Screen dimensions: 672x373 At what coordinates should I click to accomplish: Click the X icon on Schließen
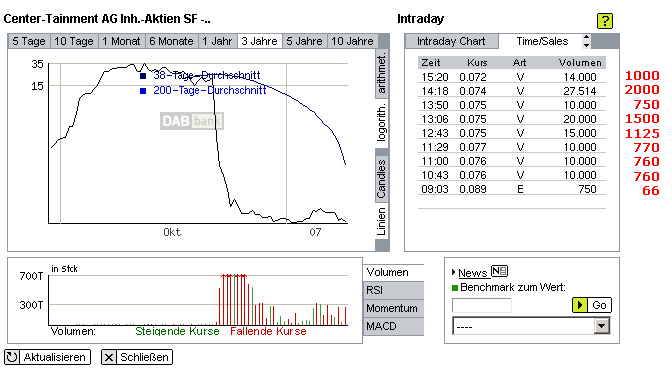(x=109, y=357)
